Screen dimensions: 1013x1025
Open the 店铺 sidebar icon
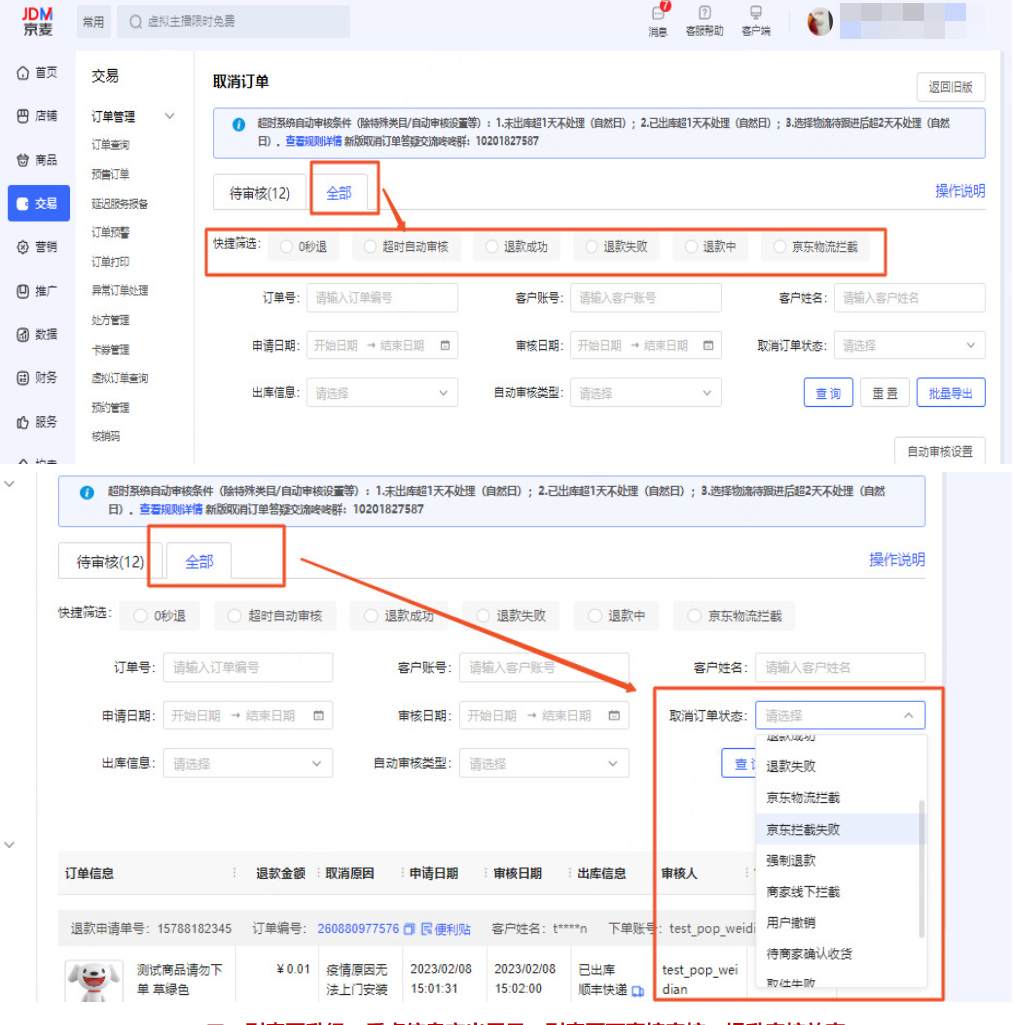(38, 117)
